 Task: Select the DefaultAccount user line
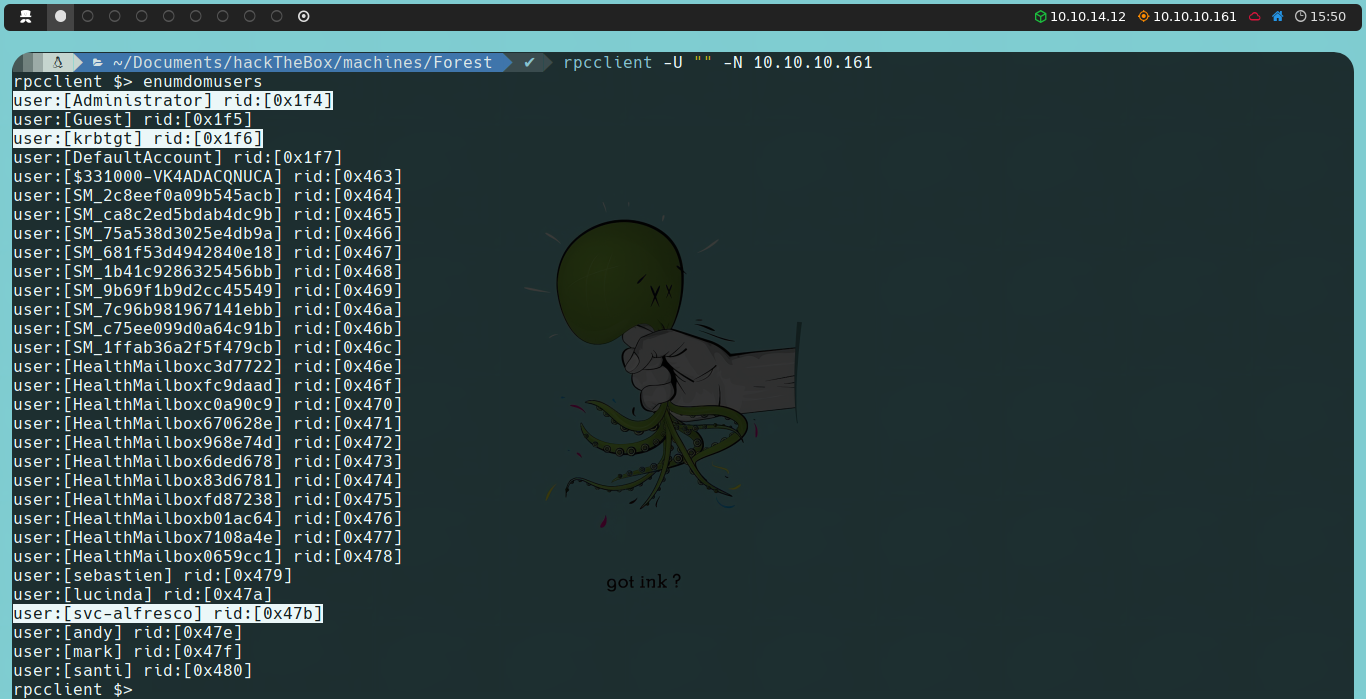coord(178,157)
